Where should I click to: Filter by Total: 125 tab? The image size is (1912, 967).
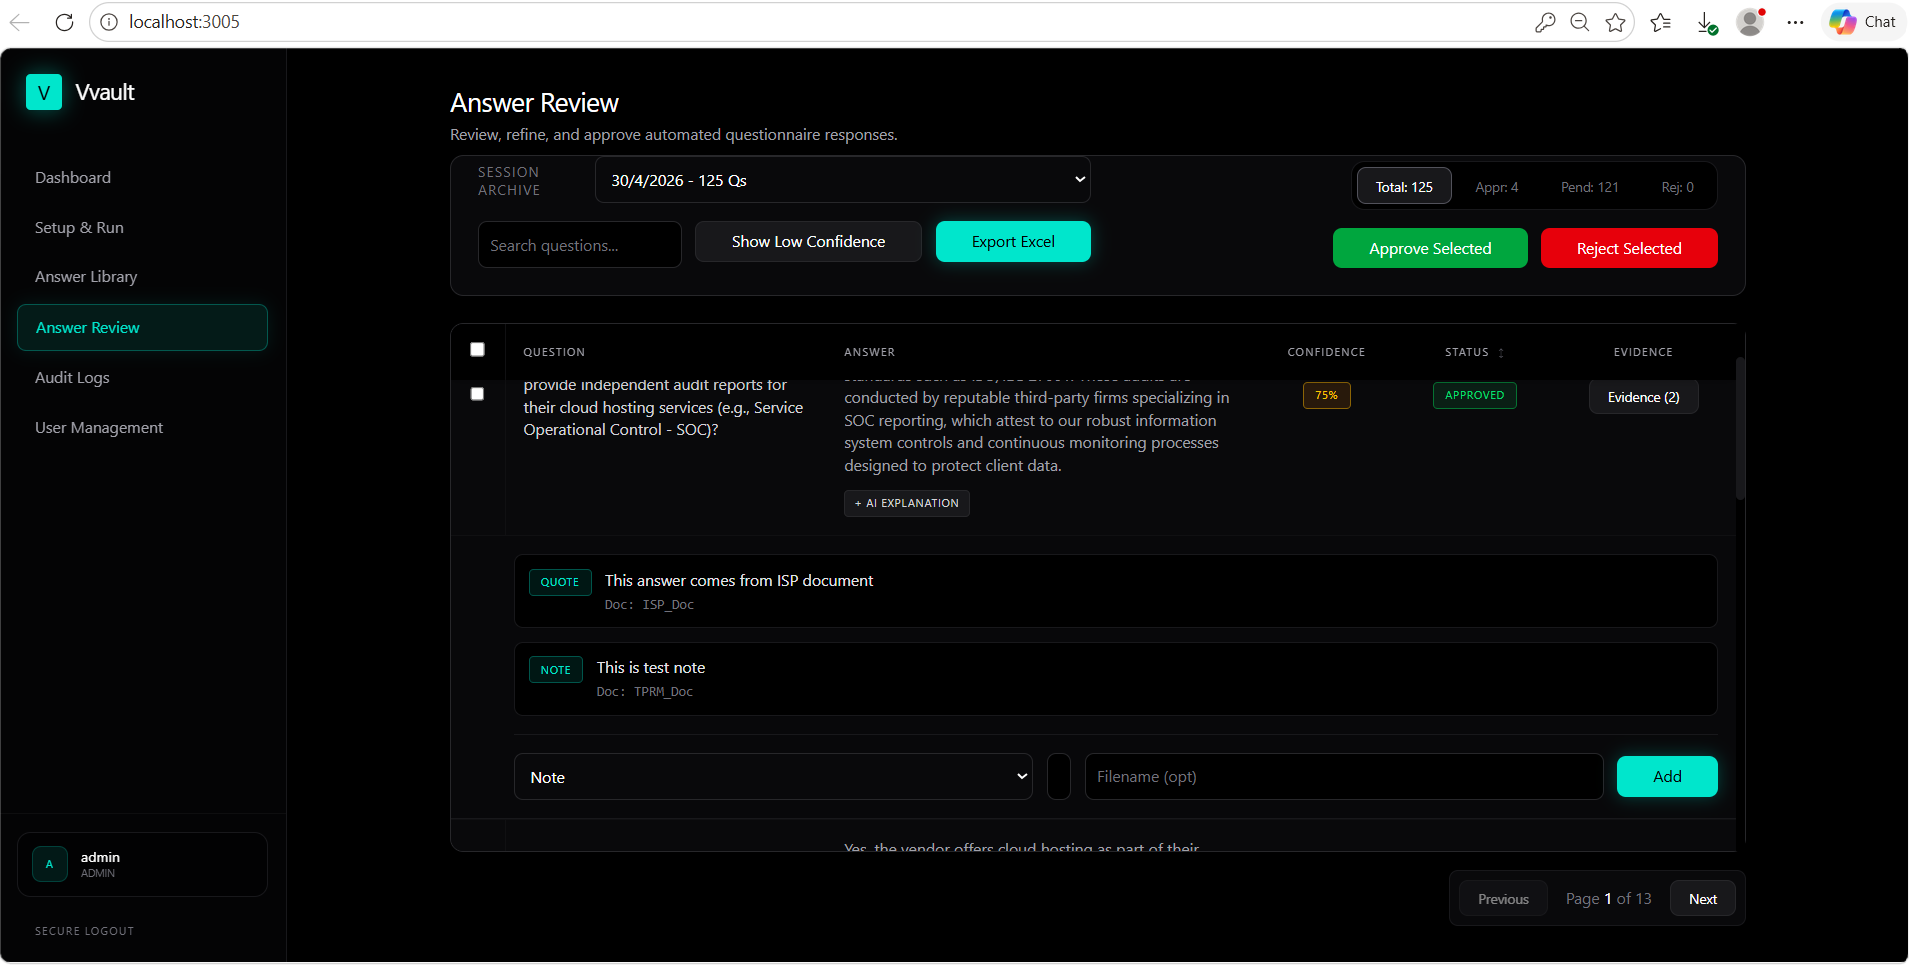1404,187
